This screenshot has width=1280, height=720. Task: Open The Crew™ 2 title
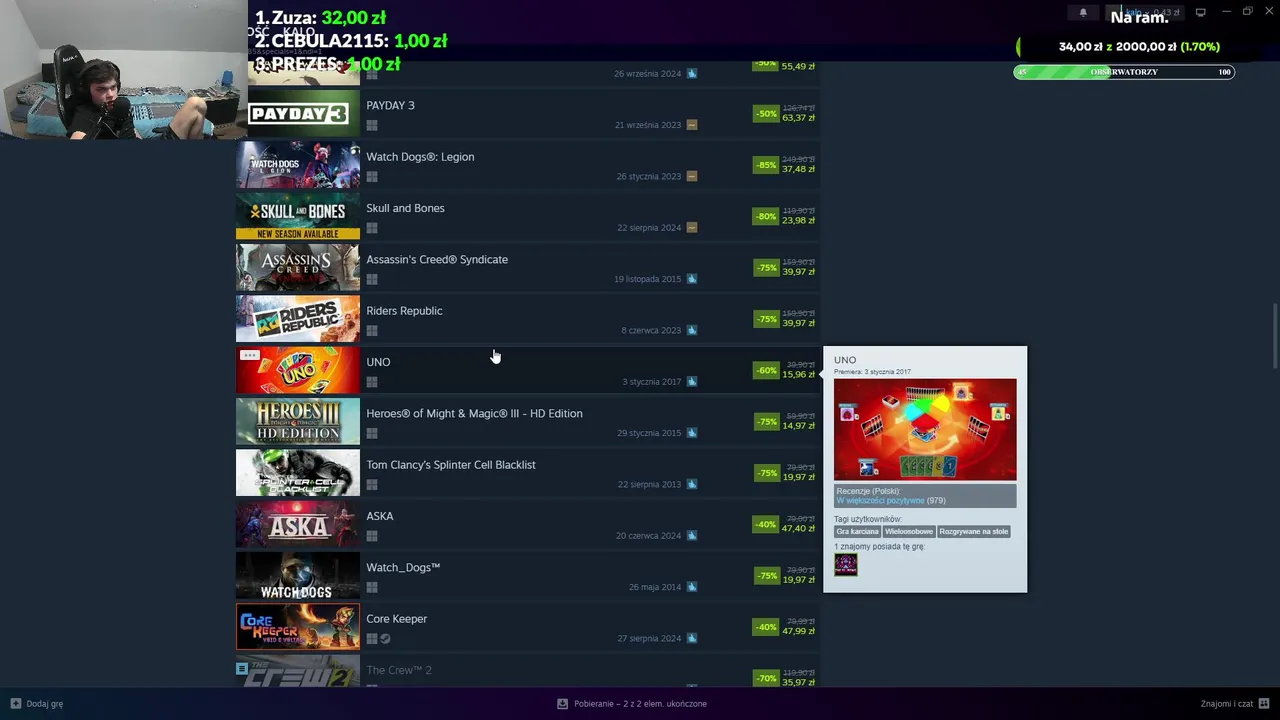coord(399,670)
